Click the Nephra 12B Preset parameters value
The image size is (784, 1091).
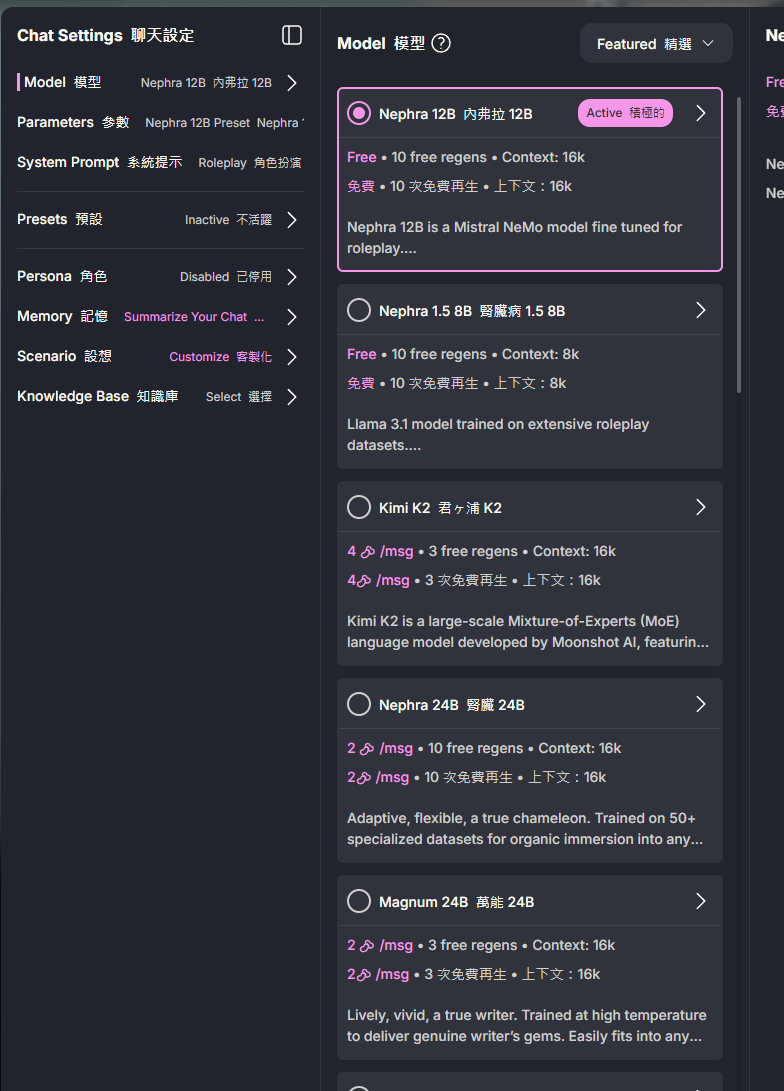click(224, 122)
